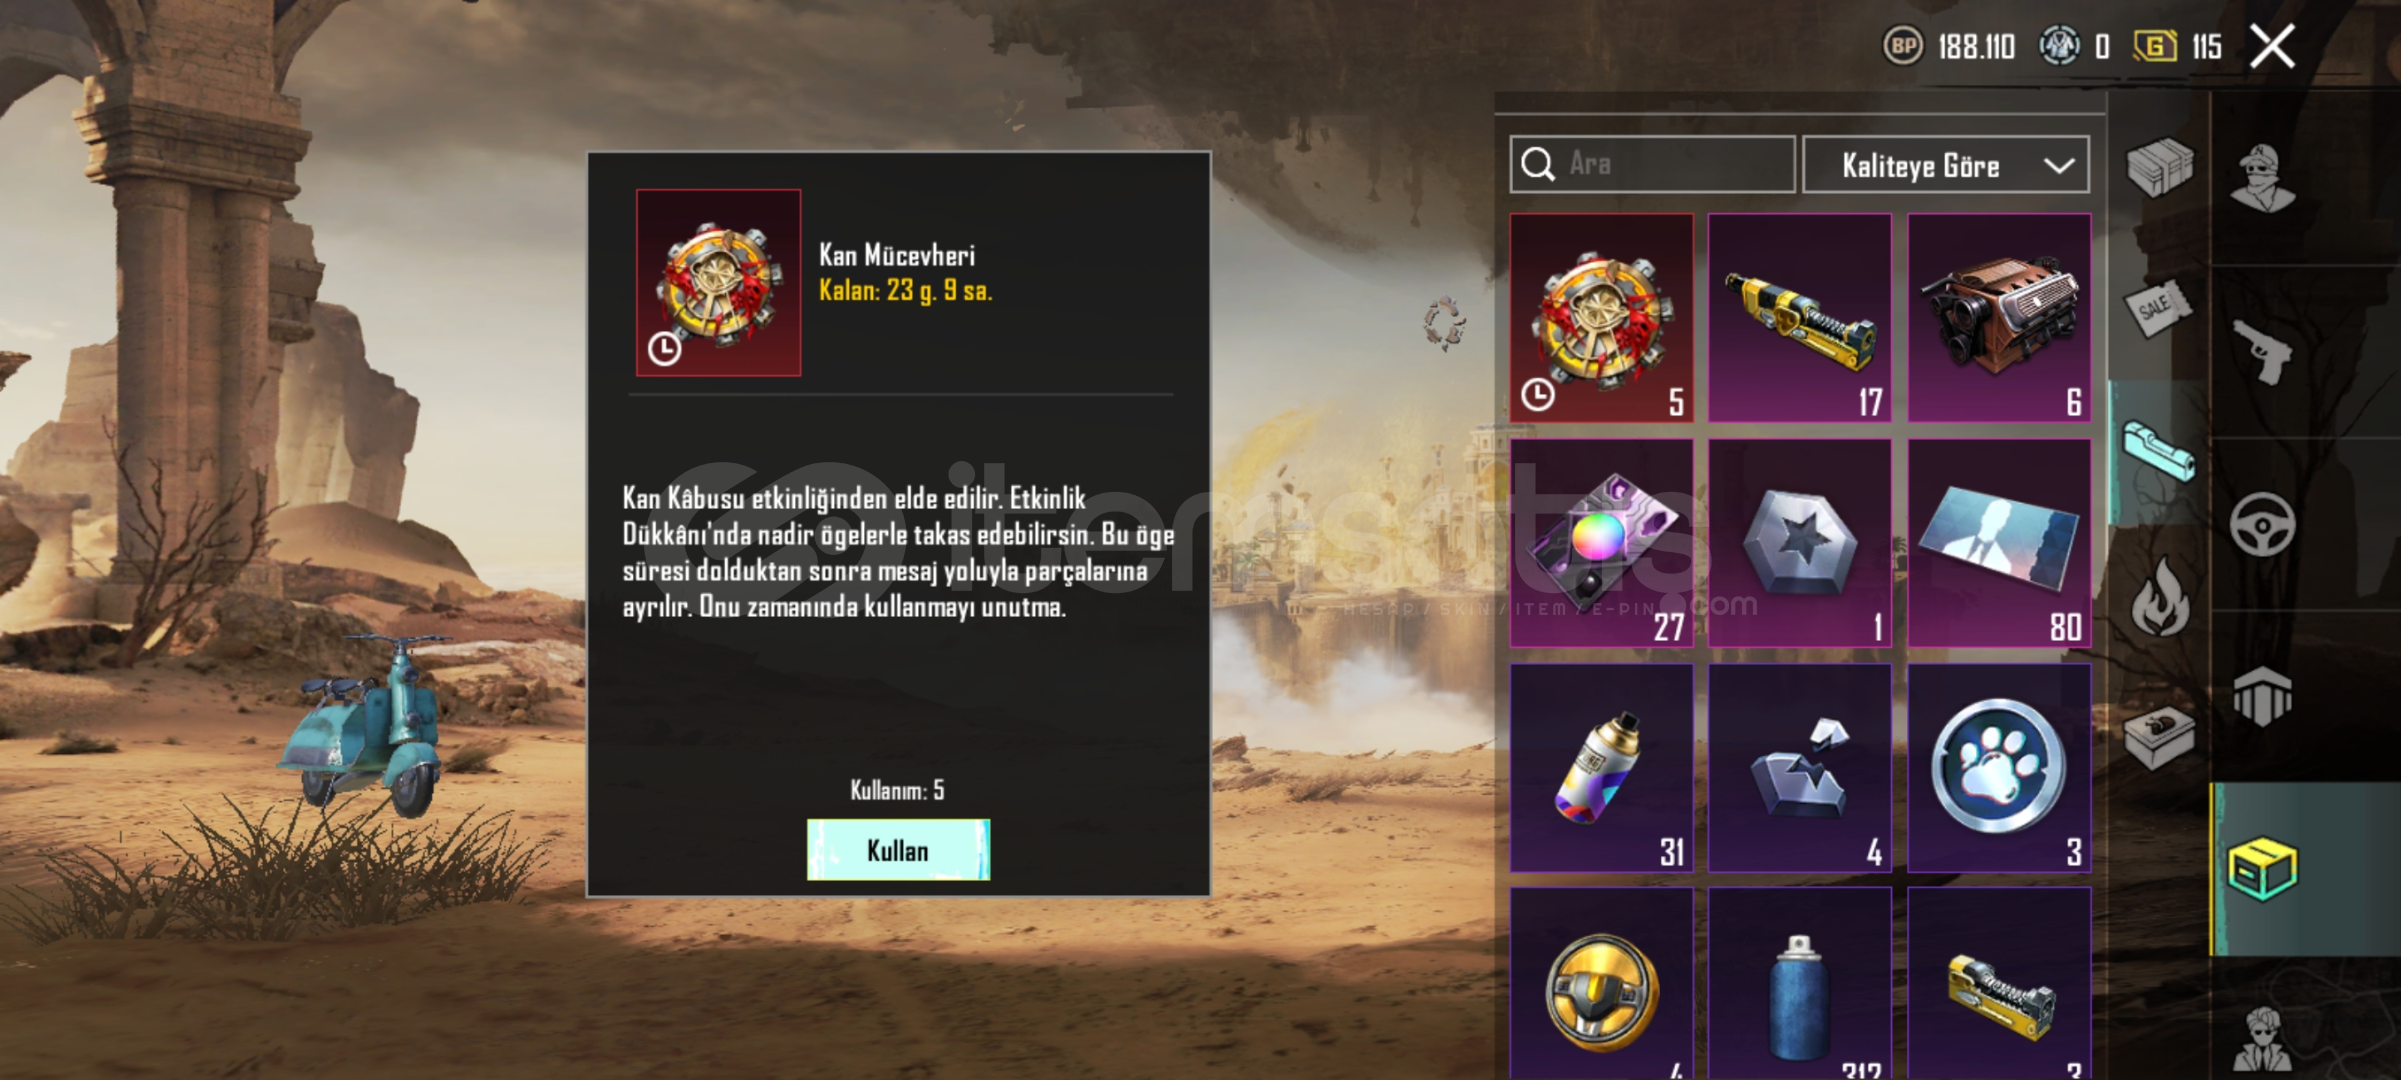Click the BP balance icon
The height and width of the screenshot is (1080, 2401).
[1903, 46]
